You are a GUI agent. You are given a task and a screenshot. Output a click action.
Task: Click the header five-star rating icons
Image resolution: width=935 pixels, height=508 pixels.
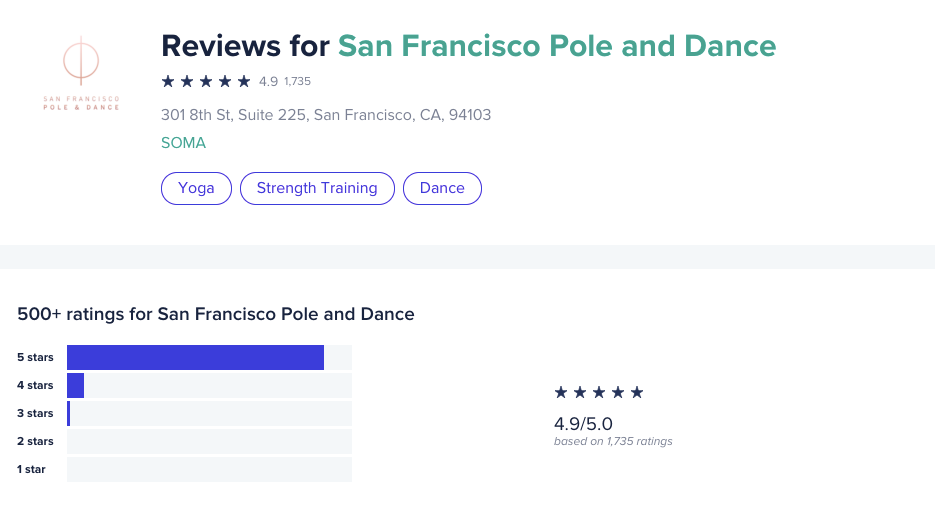click(206, 82)
